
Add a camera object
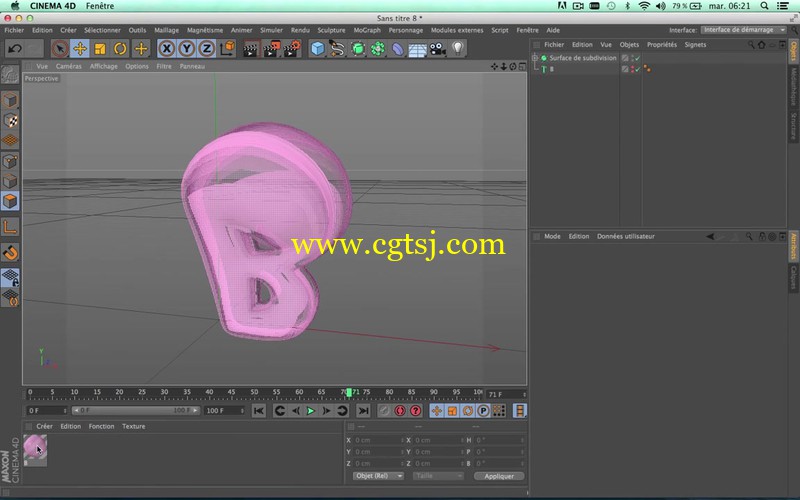pos(438,49)
